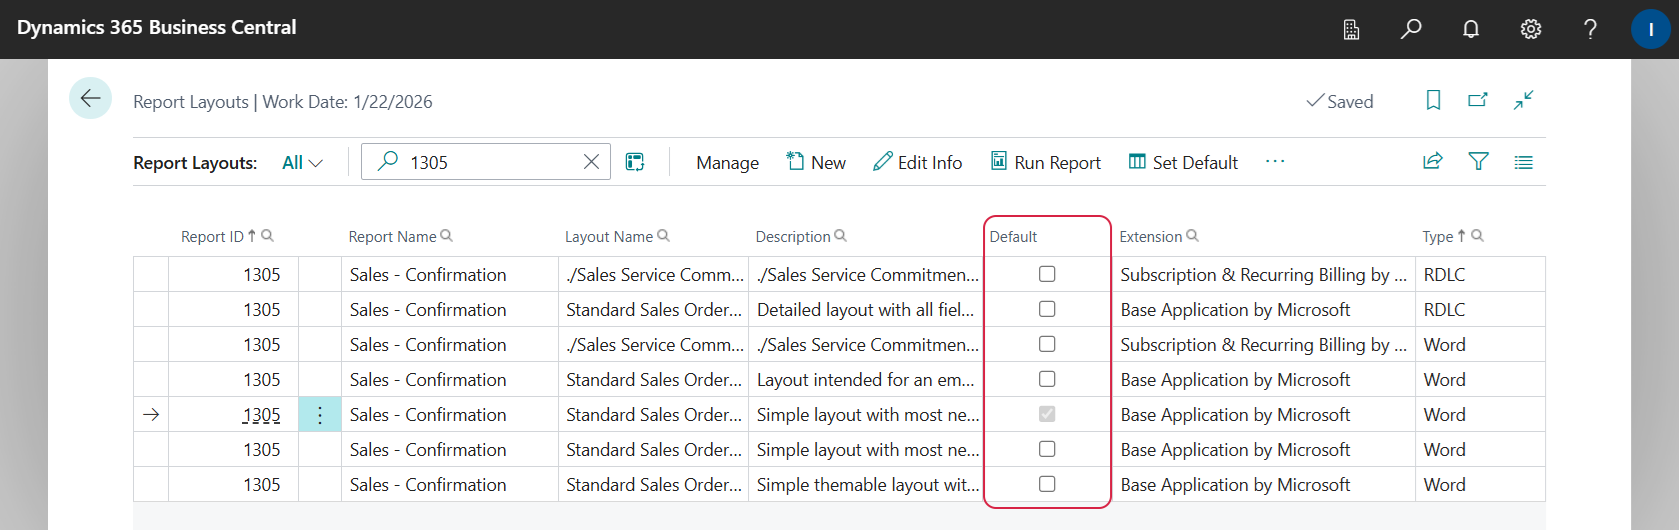Toggle Default checkbox in first RDLC row

pos(1047,274)
